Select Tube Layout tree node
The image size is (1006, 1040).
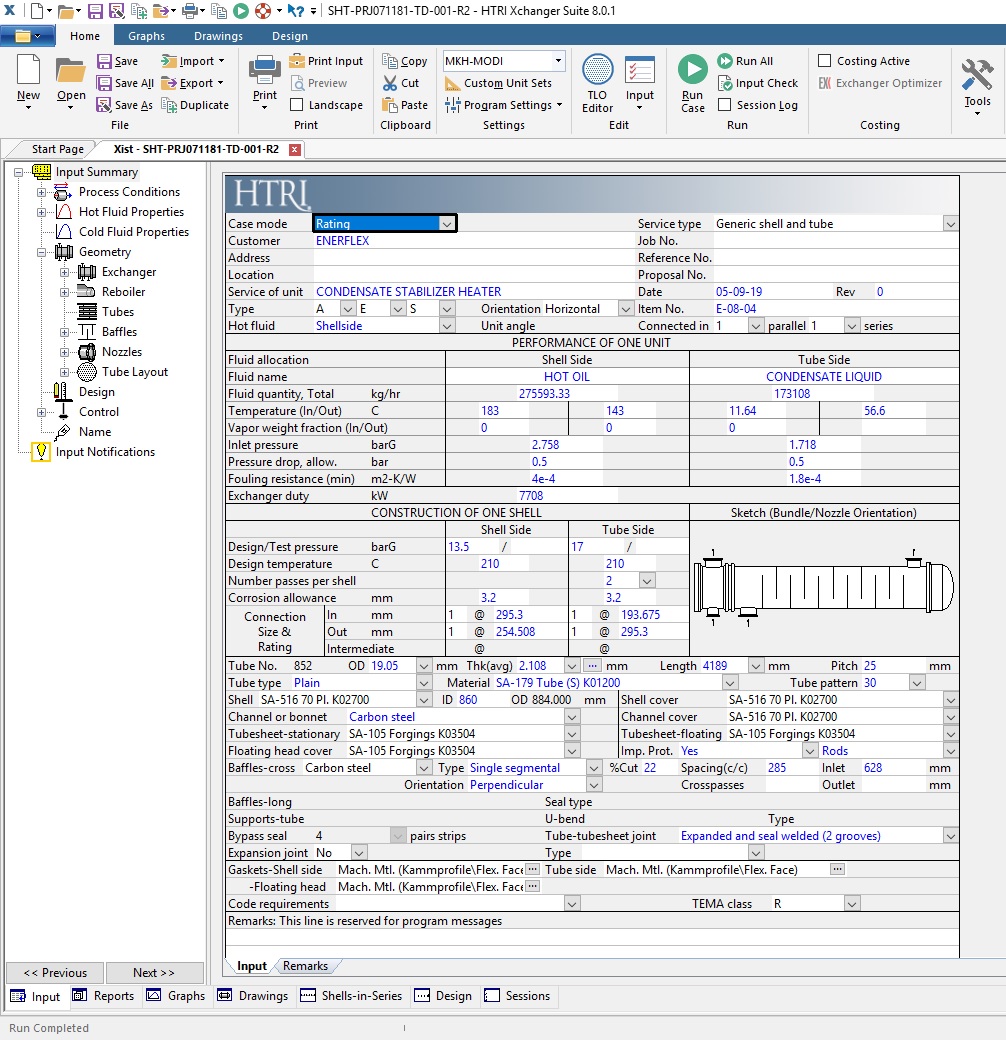pos(135,372)
